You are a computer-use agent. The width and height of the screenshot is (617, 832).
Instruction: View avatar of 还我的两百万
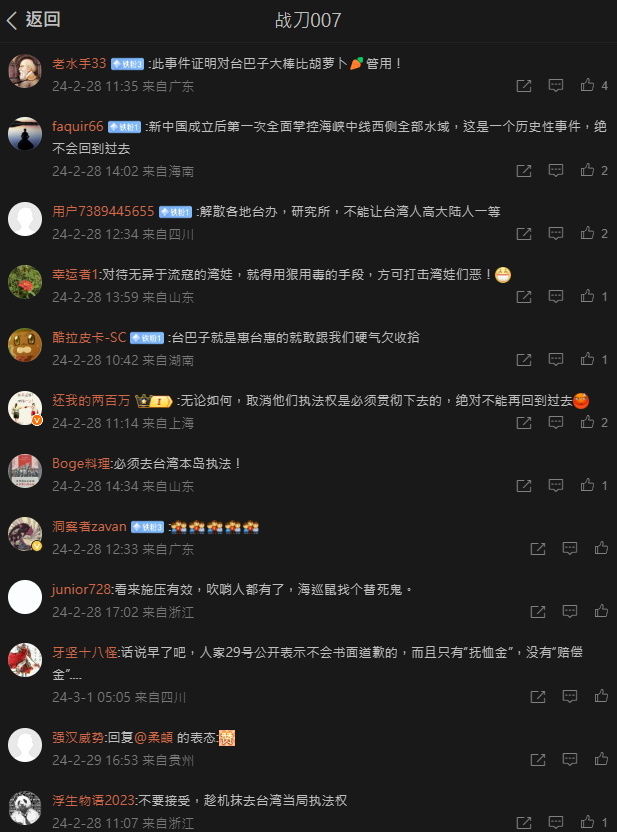point(25,409)
